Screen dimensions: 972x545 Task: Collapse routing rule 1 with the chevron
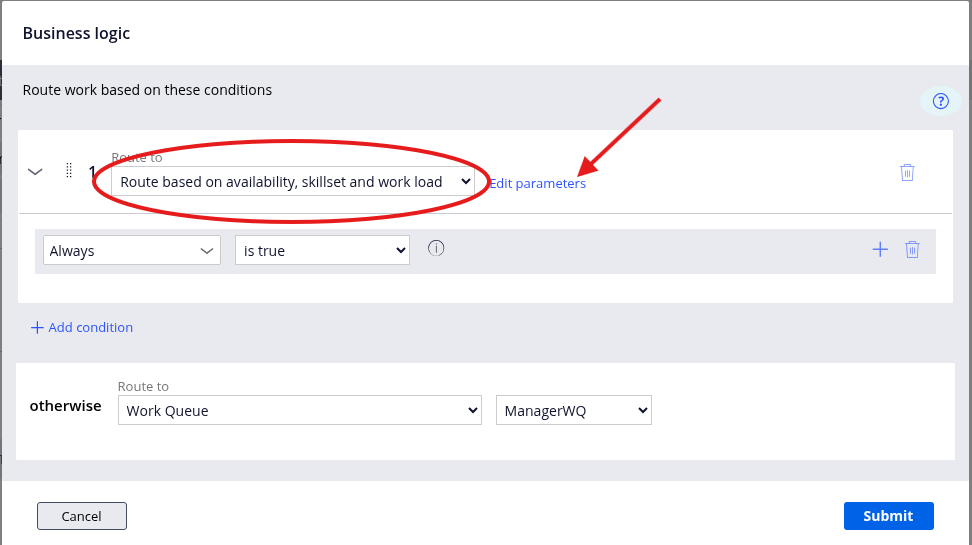point(35,172)
